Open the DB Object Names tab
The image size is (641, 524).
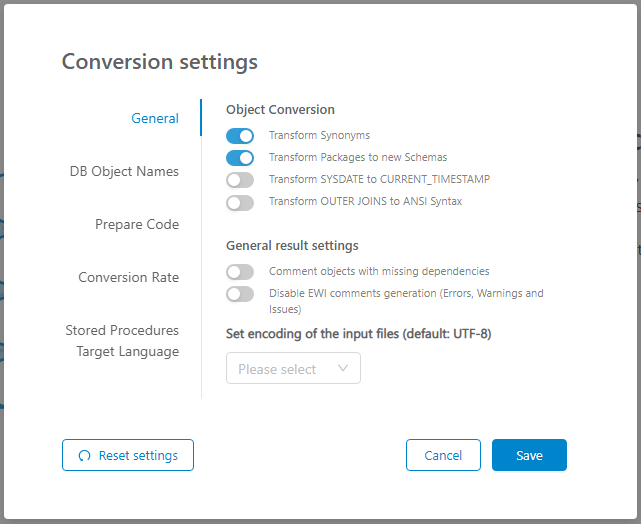coord(124,171)
